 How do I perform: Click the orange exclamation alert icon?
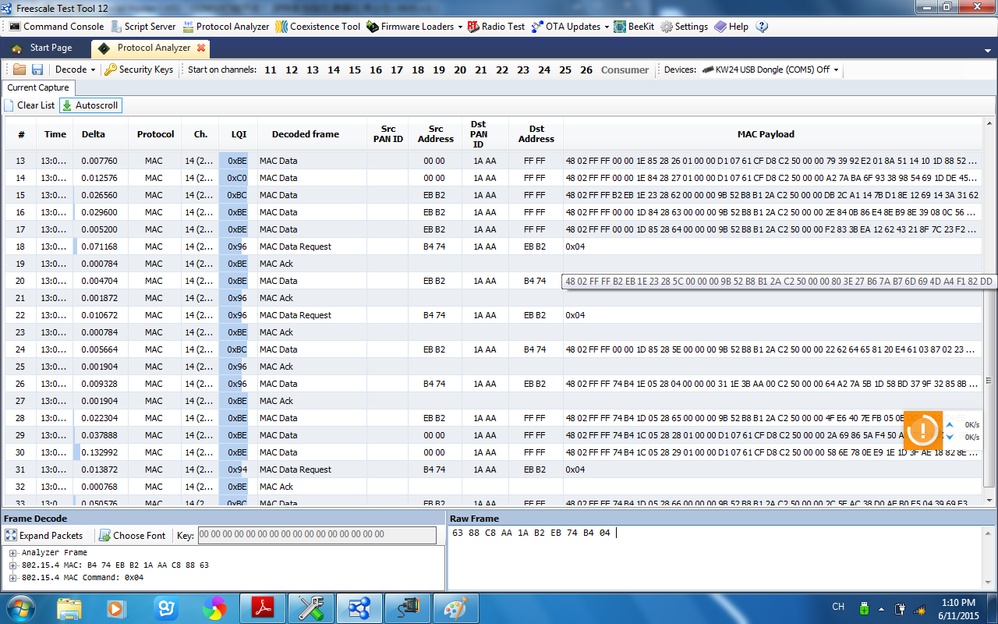coord(922,430)
